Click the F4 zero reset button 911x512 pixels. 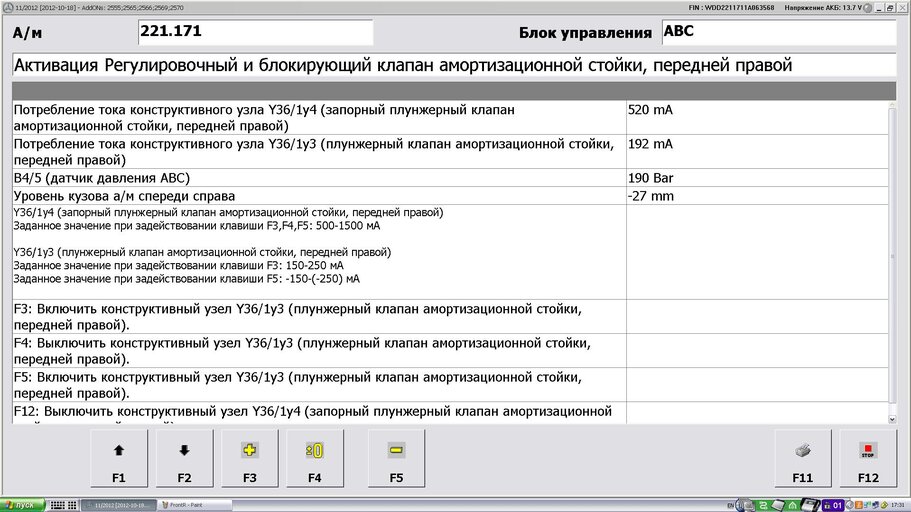pos(314,460)
